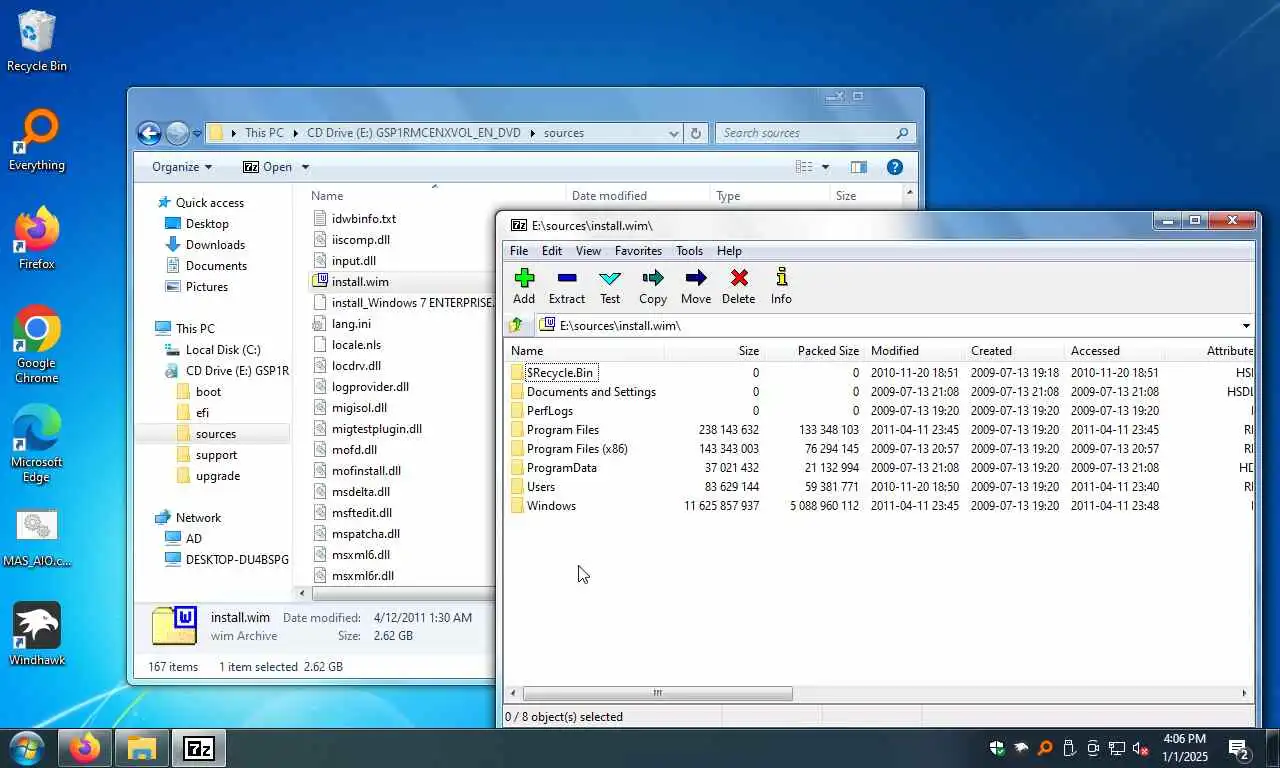Viewport: 1280px width, 768px height.
Task: Open Google Chrome desktop shortcut
Action: coord(37,345)
